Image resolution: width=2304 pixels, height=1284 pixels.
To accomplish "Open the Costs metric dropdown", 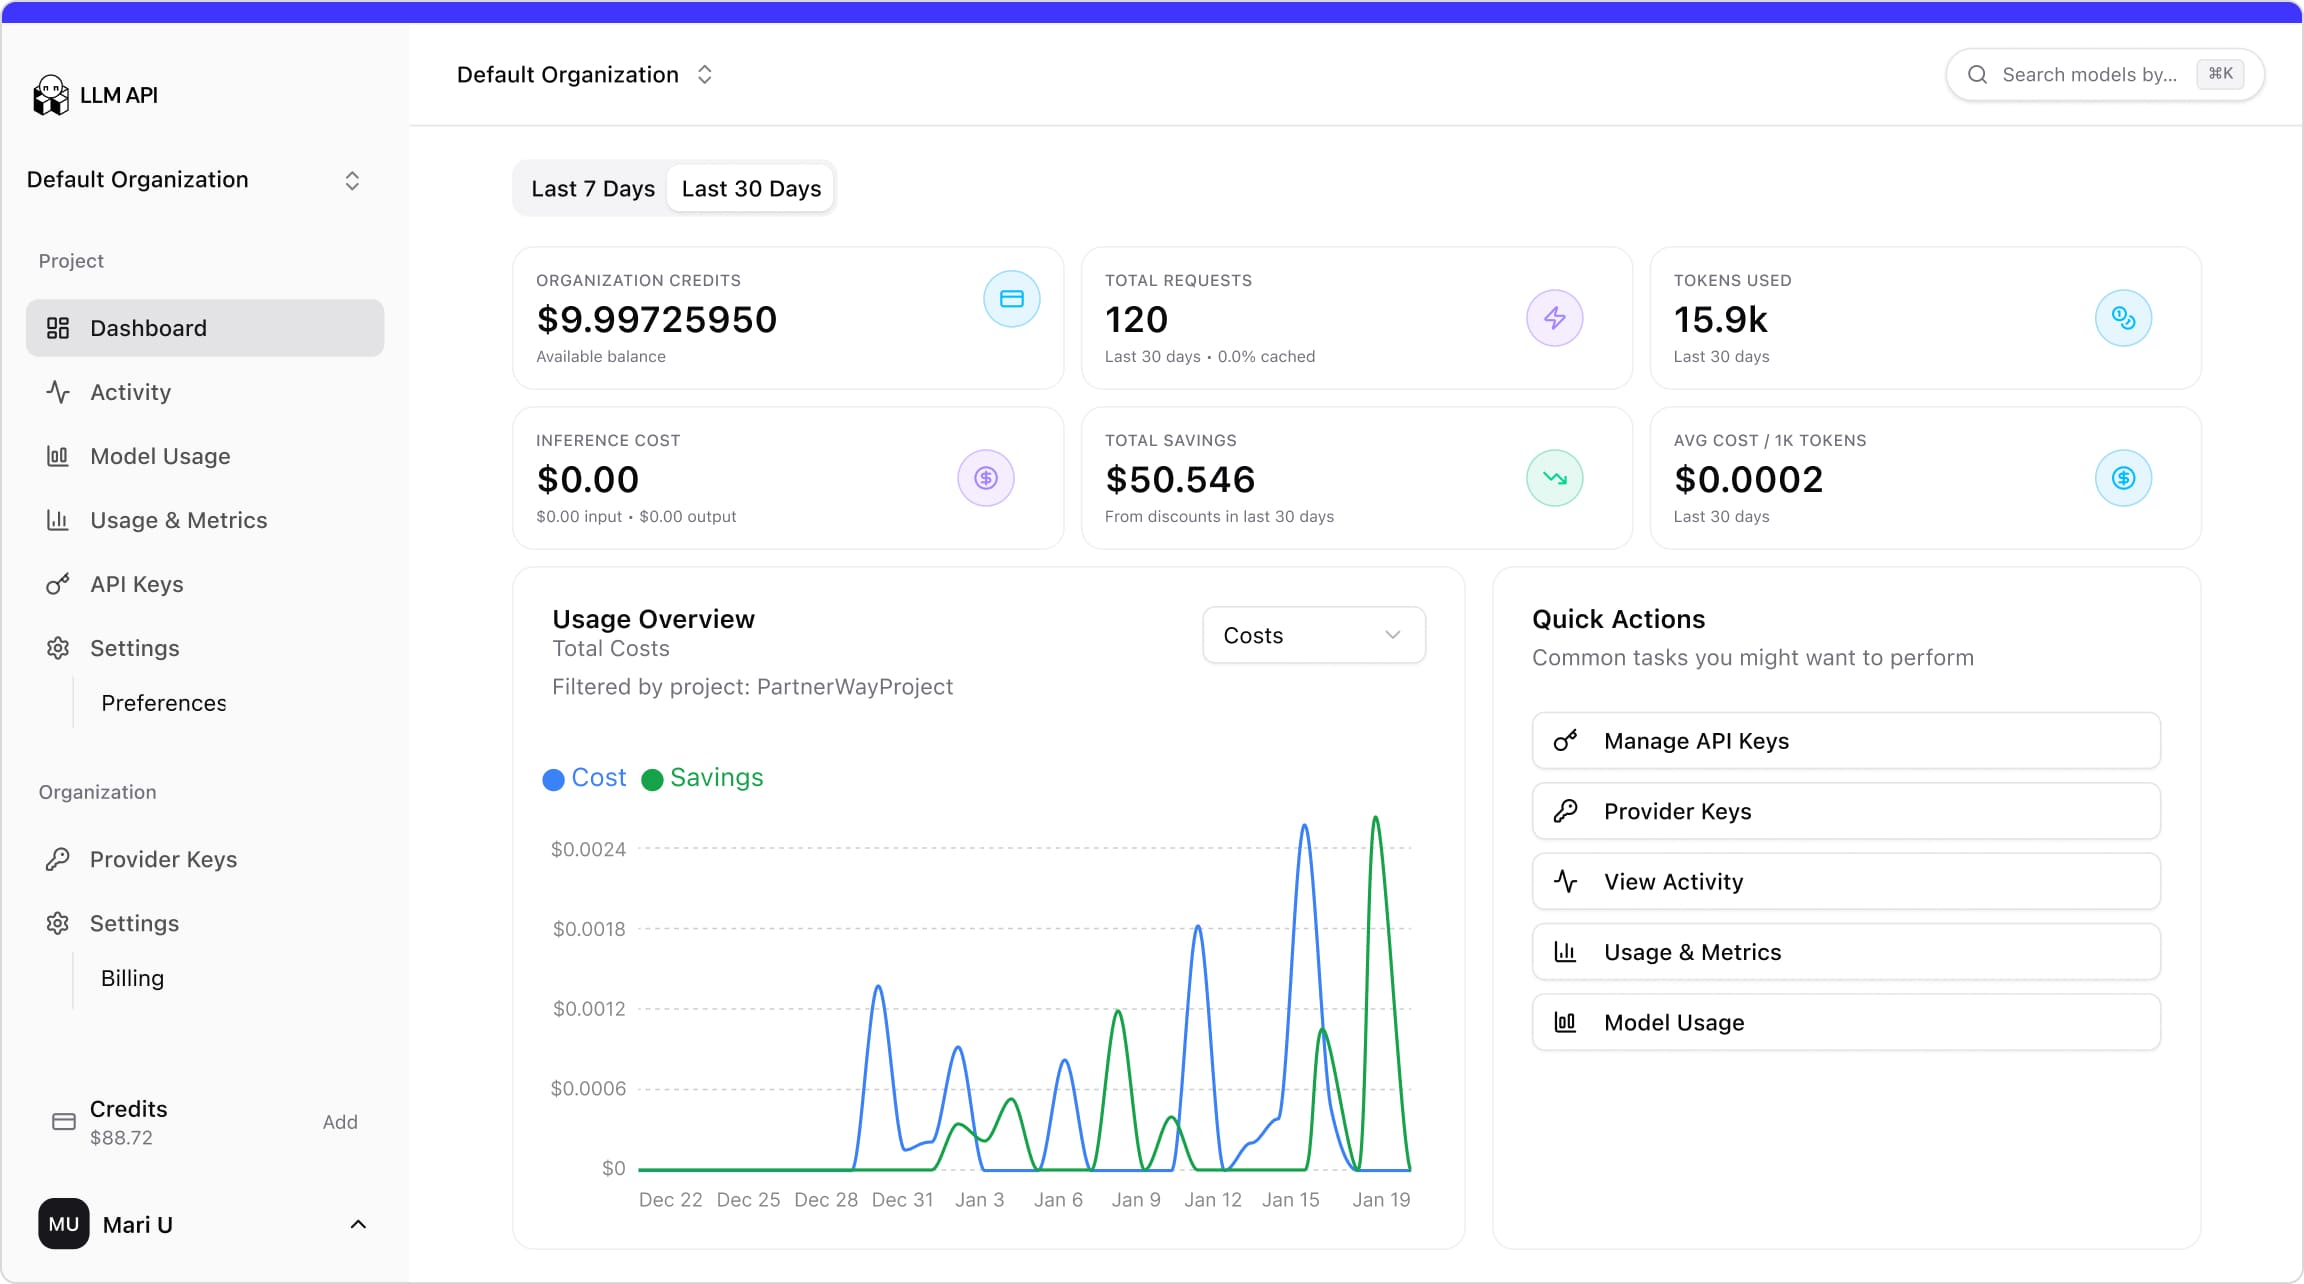I will [1313, 635].
